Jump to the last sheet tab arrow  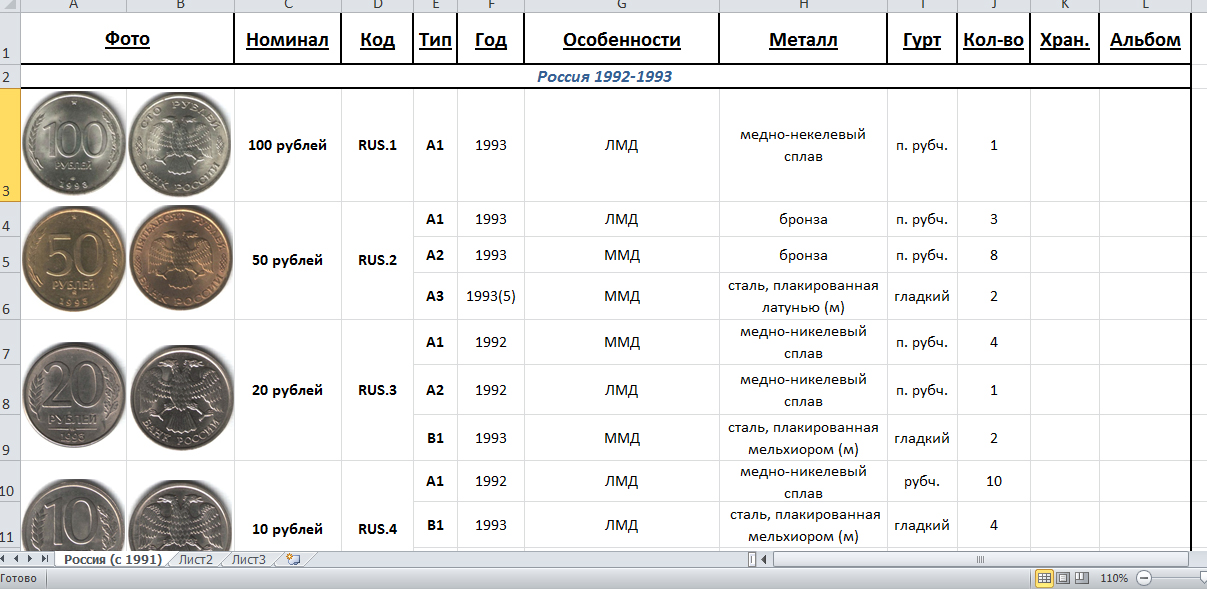[x=45, y=559]
